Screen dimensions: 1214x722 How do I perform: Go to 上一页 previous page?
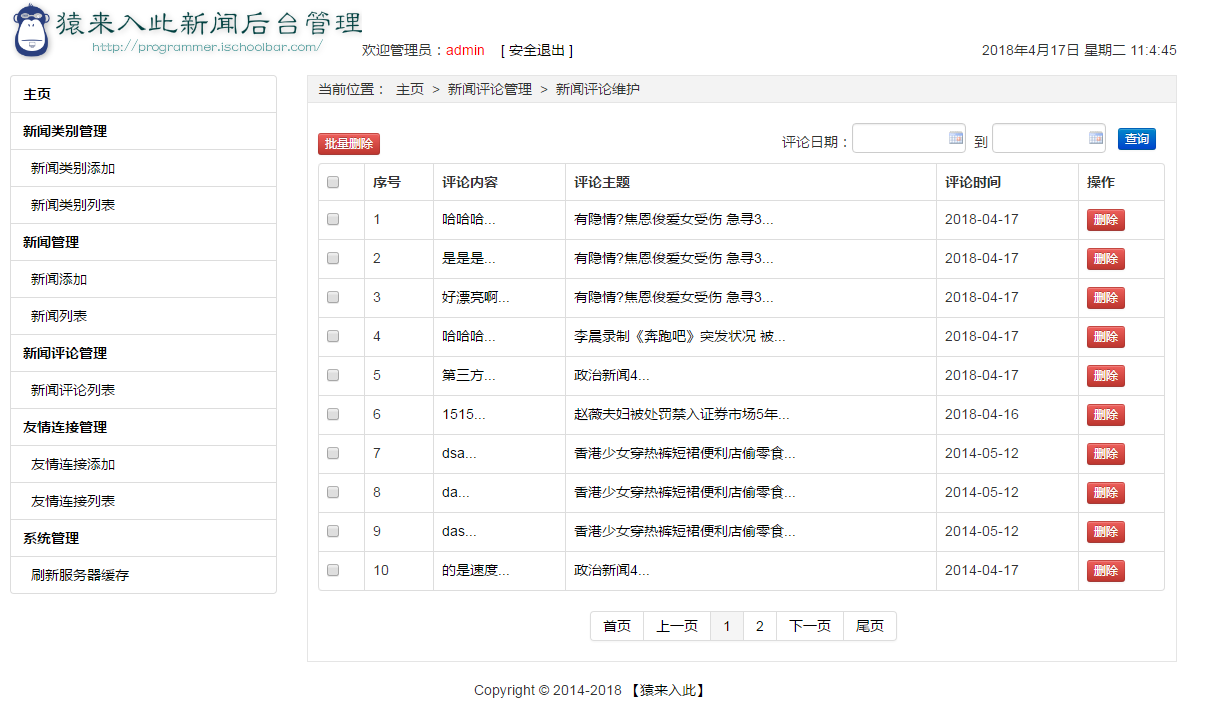click(x=677, y=626)
